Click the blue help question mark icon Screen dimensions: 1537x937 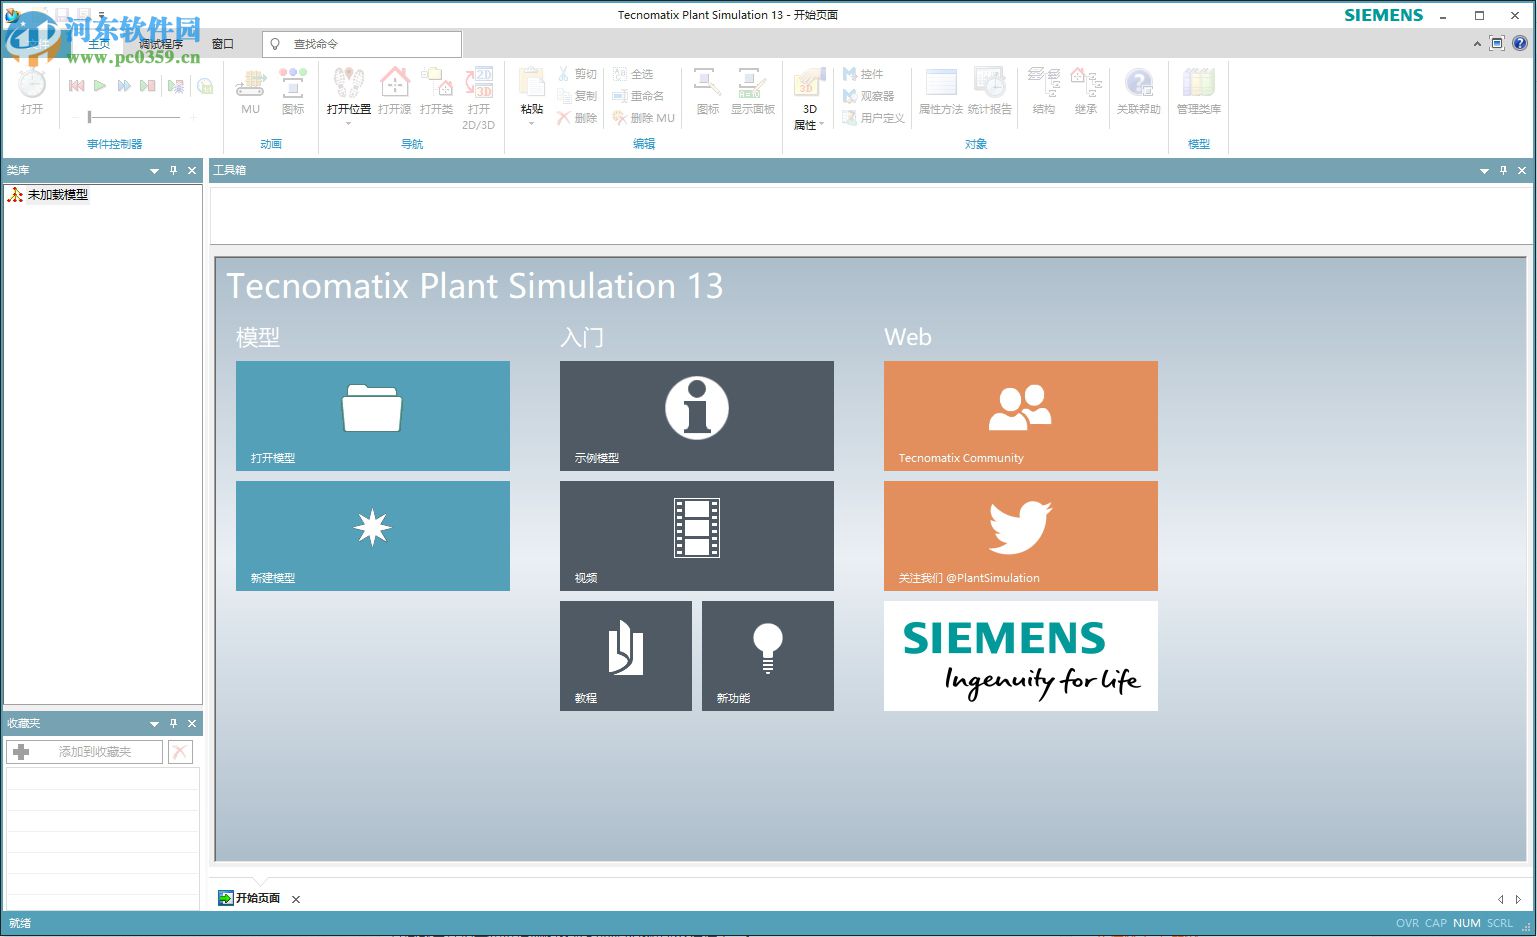point(1520,43)
